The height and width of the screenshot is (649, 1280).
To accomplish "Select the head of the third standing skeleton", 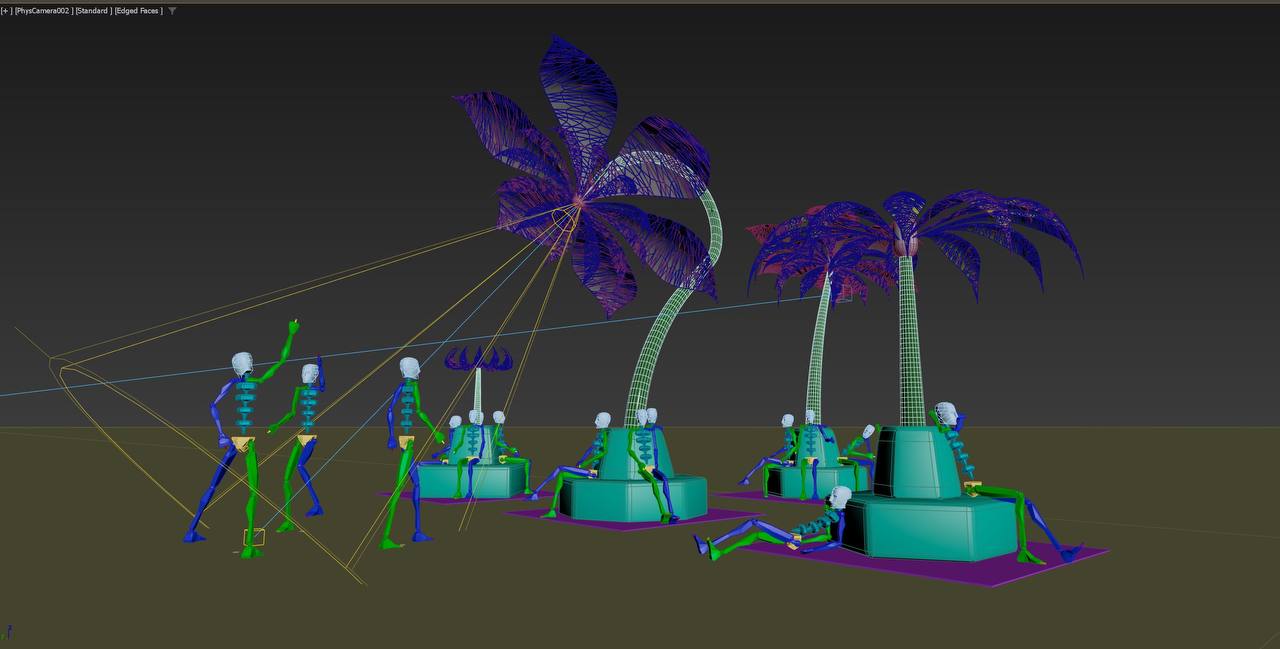I will [409, 368].
